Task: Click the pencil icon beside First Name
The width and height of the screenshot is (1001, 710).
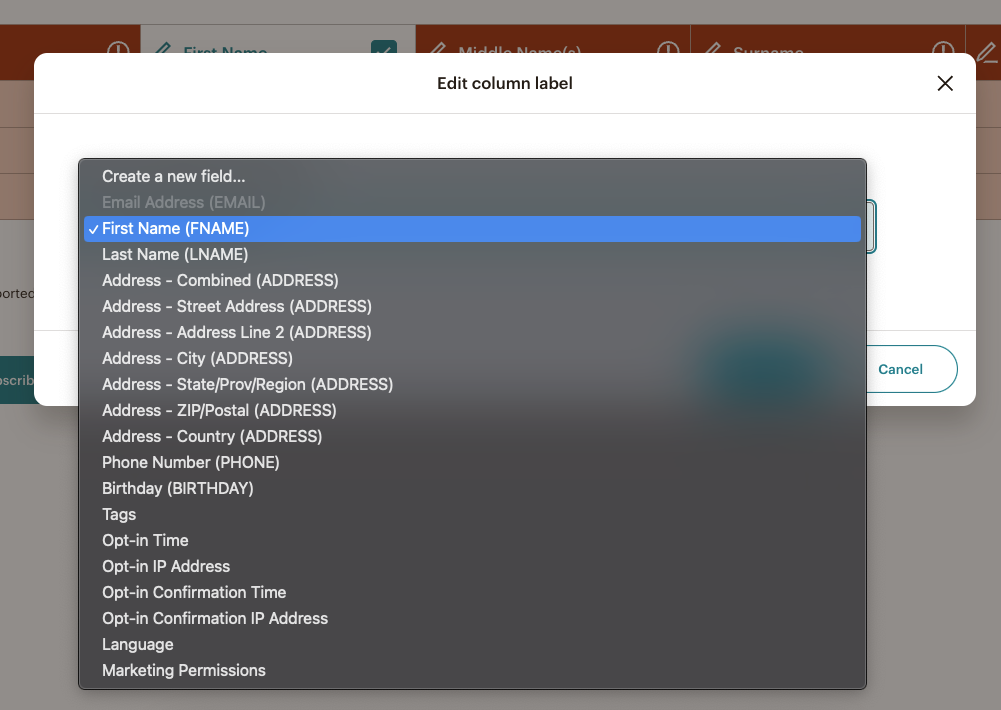Action: tap(163, 48)
